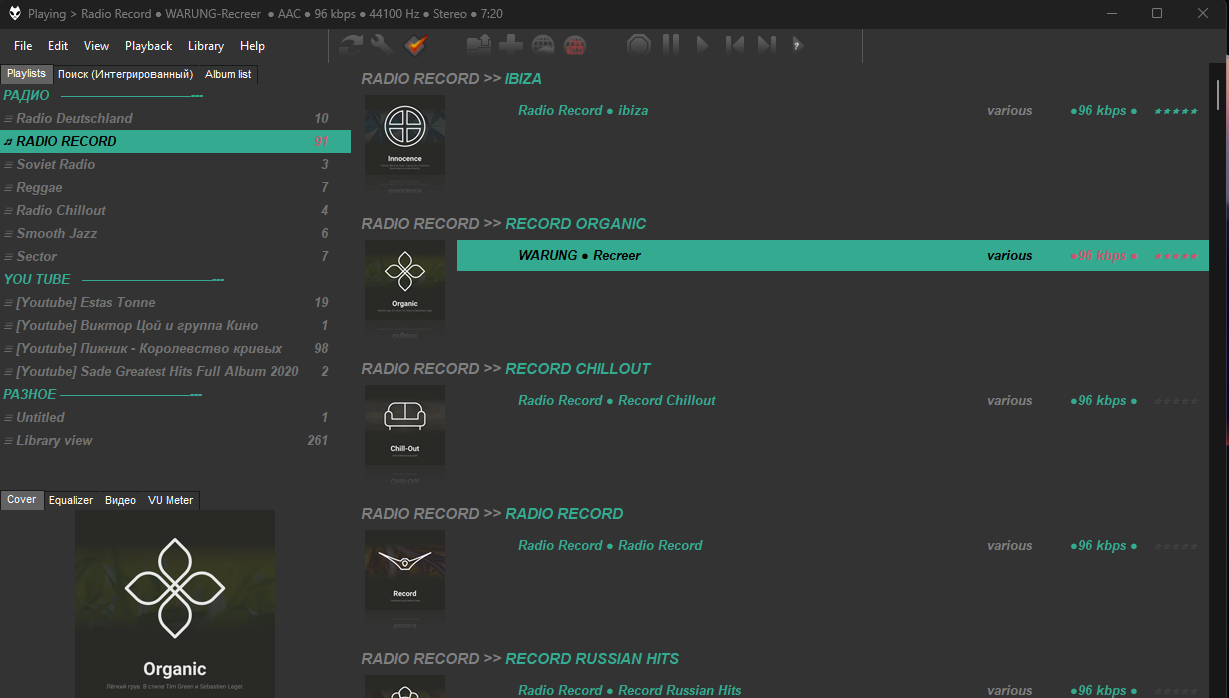Screen dimensions: 1229x698
Task: Open the View menu
Action: click(x=96, y=46)
